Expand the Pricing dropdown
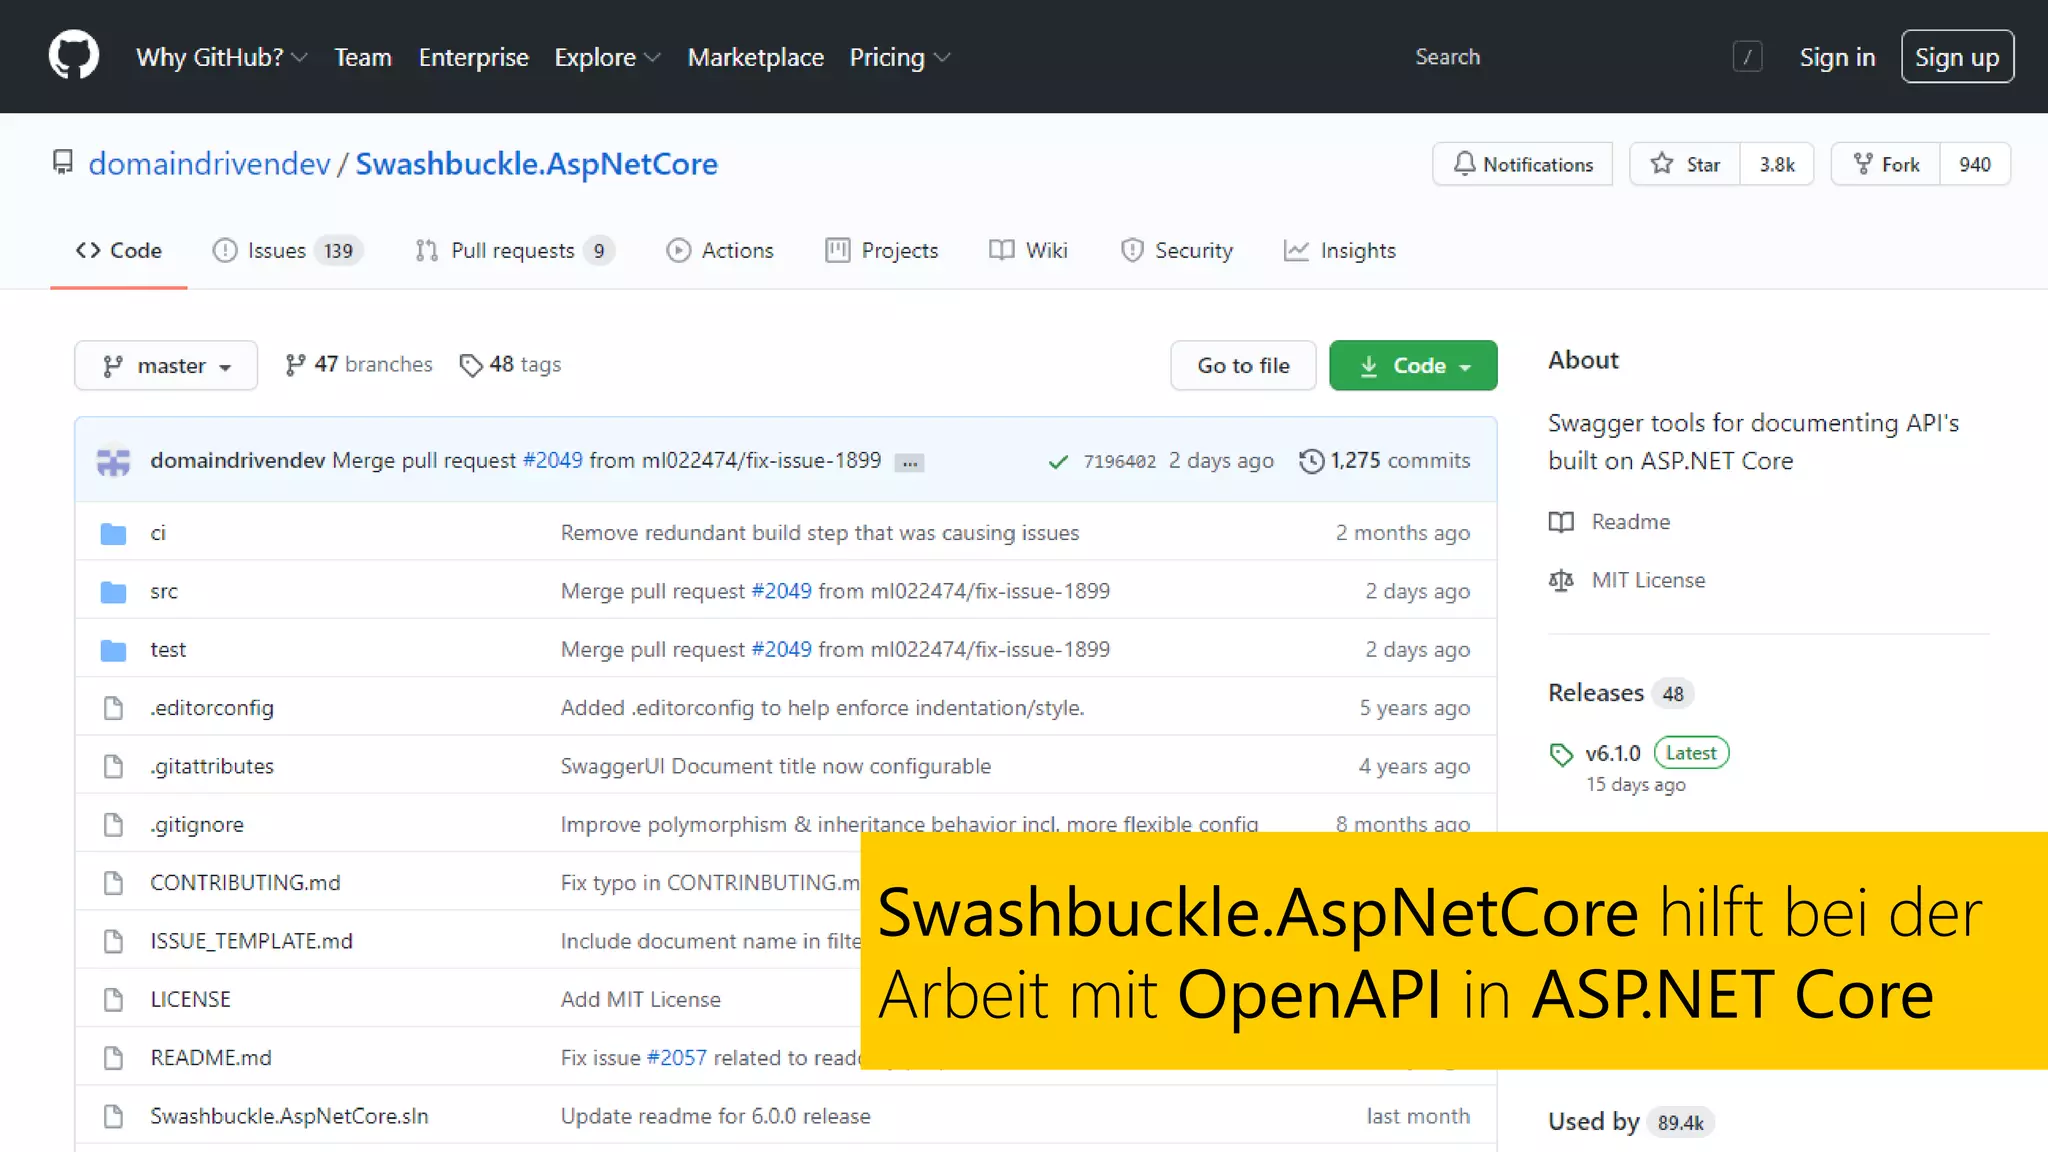This screenshot has height=1152, width=2048. (899, 57)
